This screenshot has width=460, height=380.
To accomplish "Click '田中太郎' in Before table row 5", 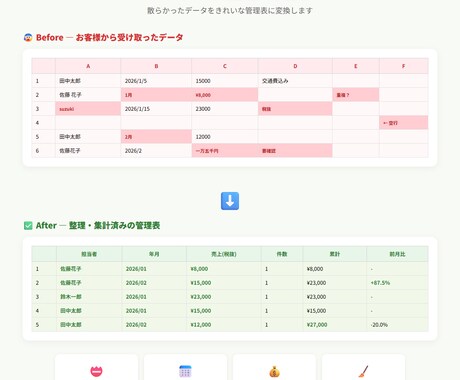I will (88, 137).
